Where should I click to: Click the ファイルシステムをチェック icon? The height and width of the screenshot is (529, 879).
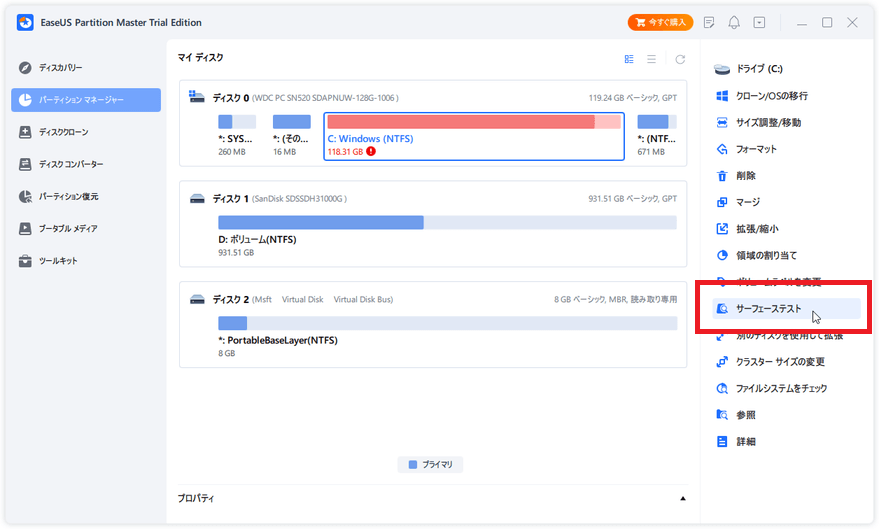[722, 388]
